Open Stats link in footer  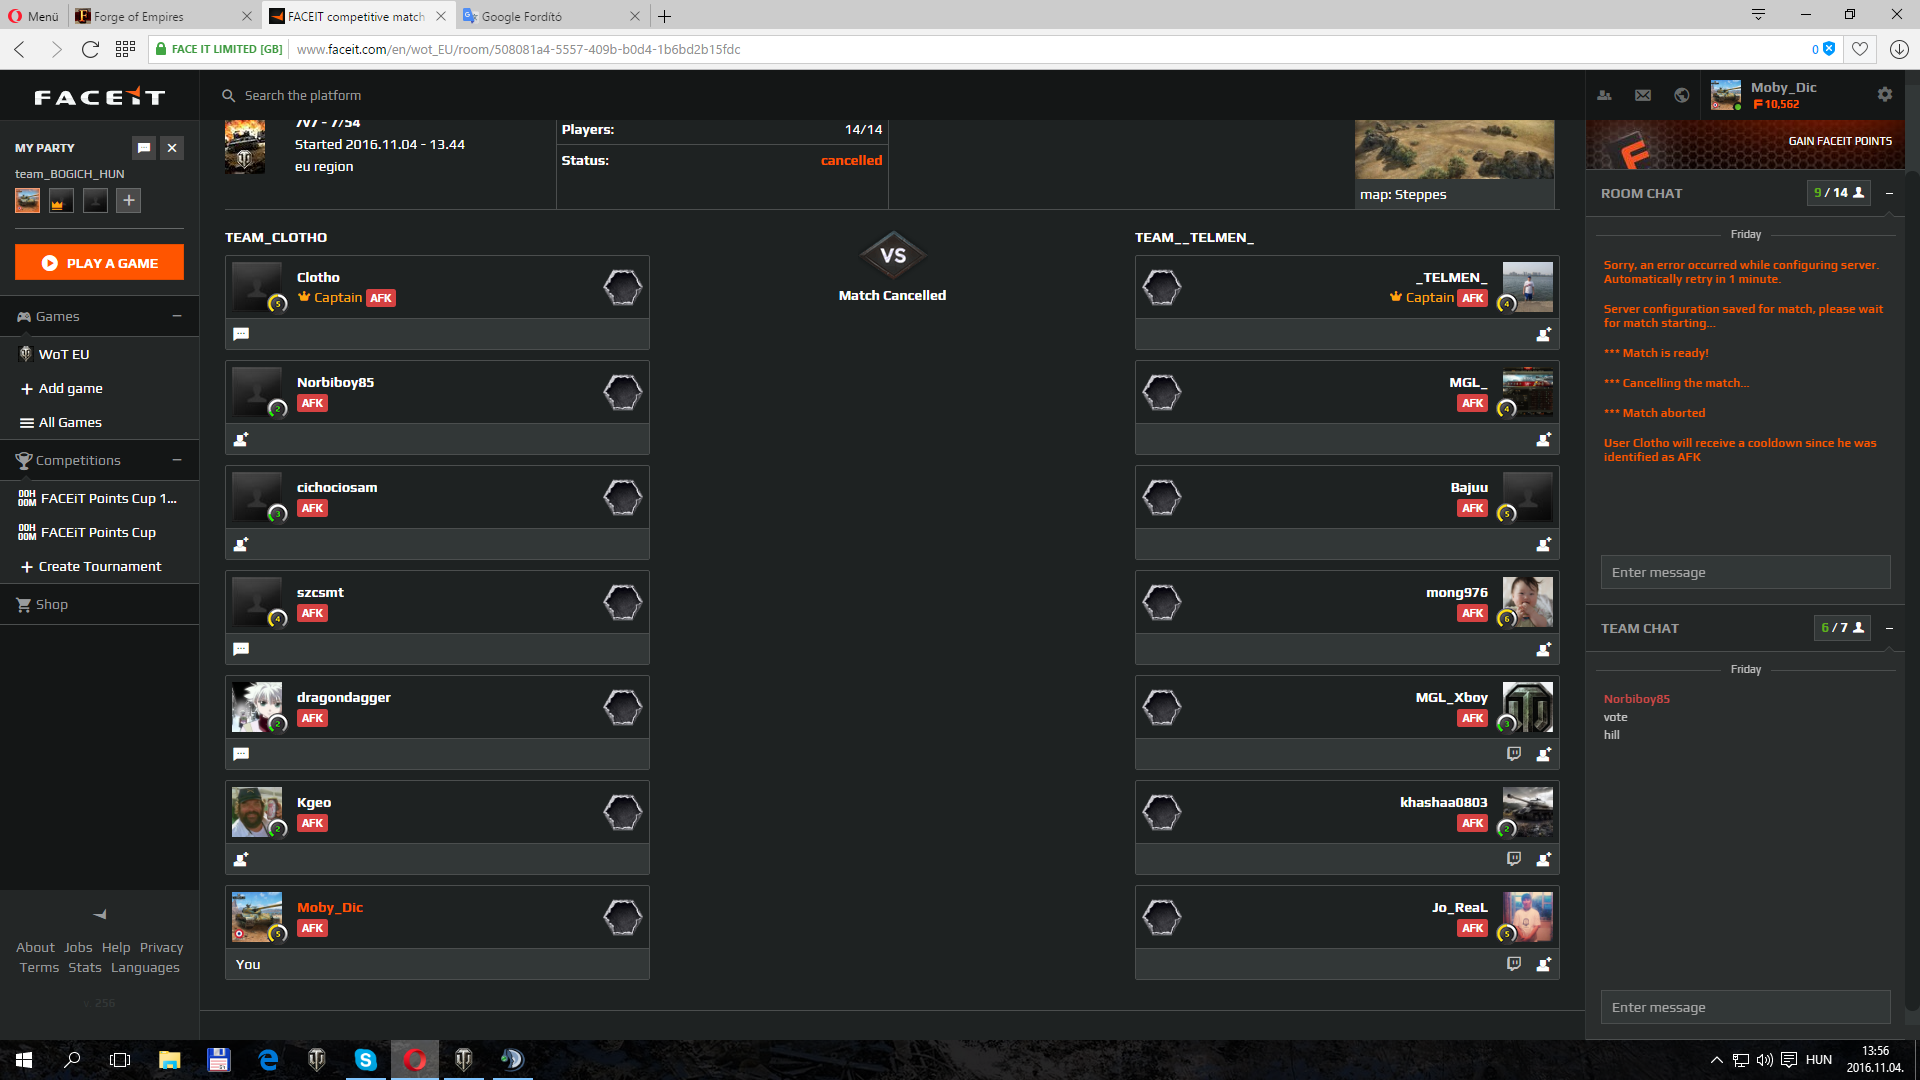[x=85, y=967]
